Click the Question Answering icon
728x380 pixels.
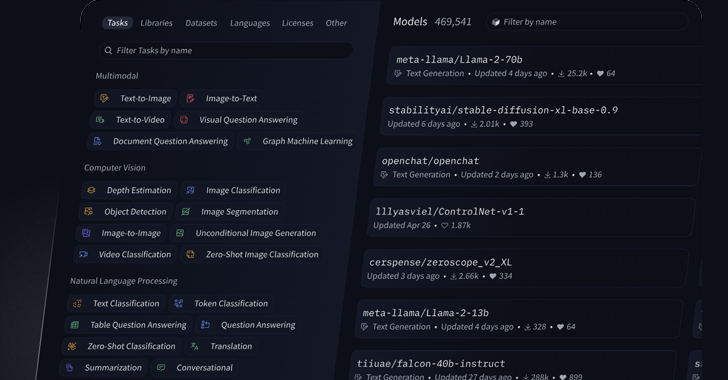(x=205, y=325)
